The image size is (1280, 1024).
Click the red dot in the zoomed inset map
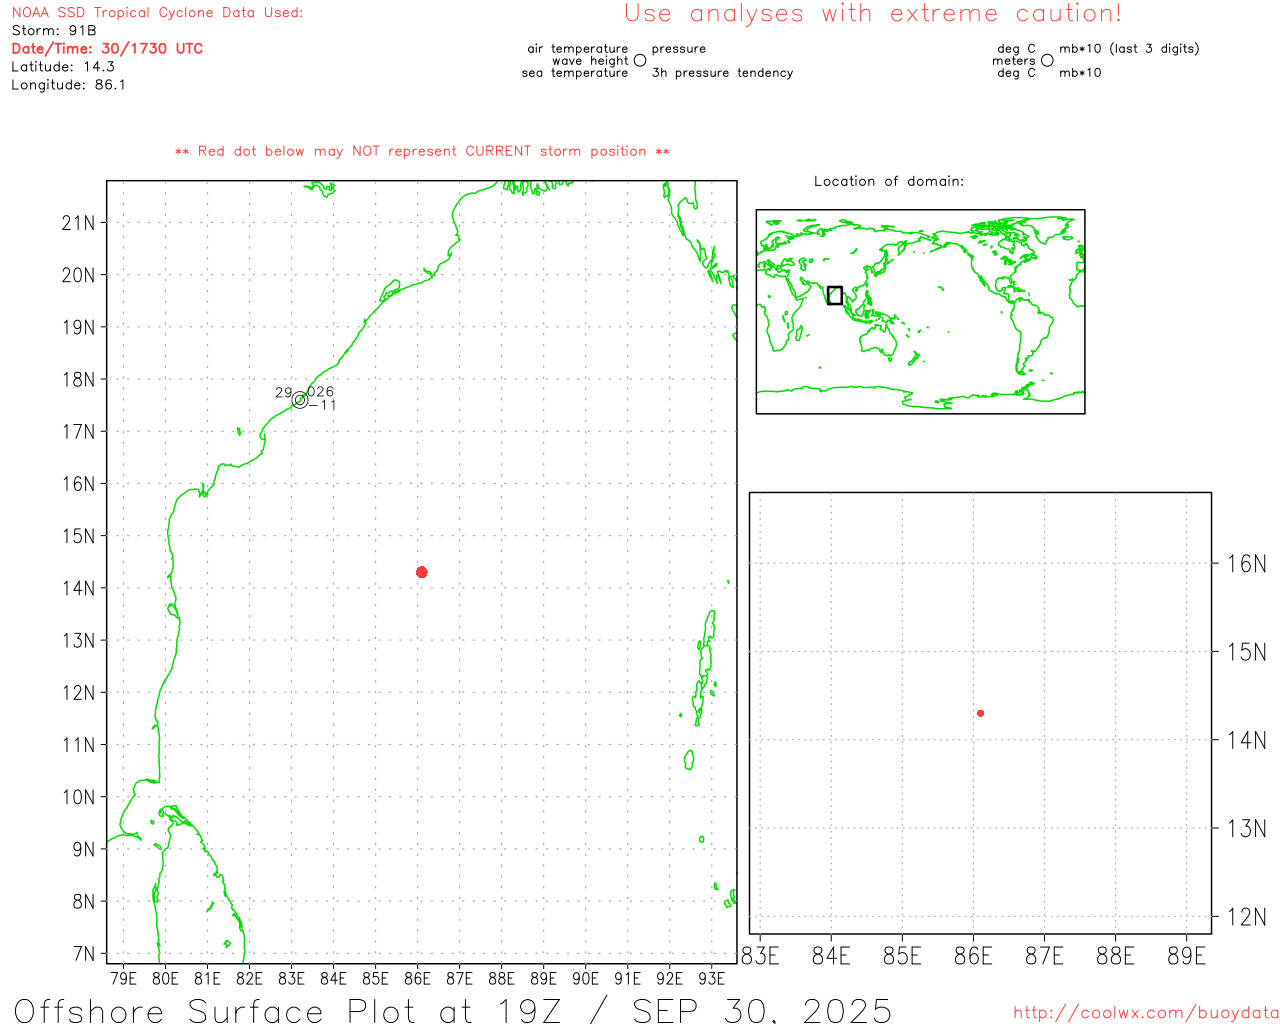click(981, 713)
